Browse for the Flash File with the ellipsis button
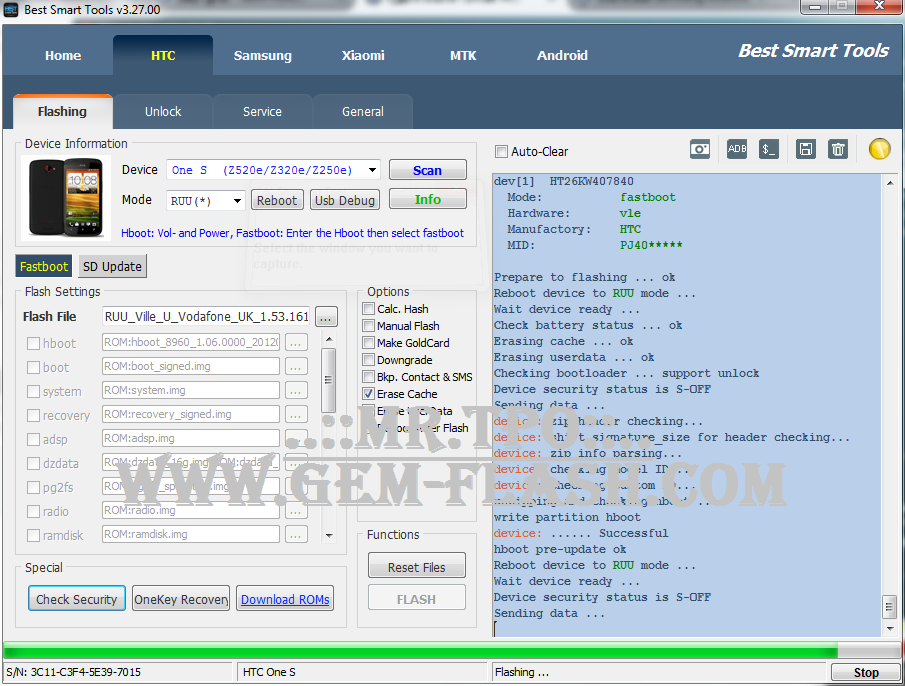This screenshot has width=905, height=686. coord(326,317)
